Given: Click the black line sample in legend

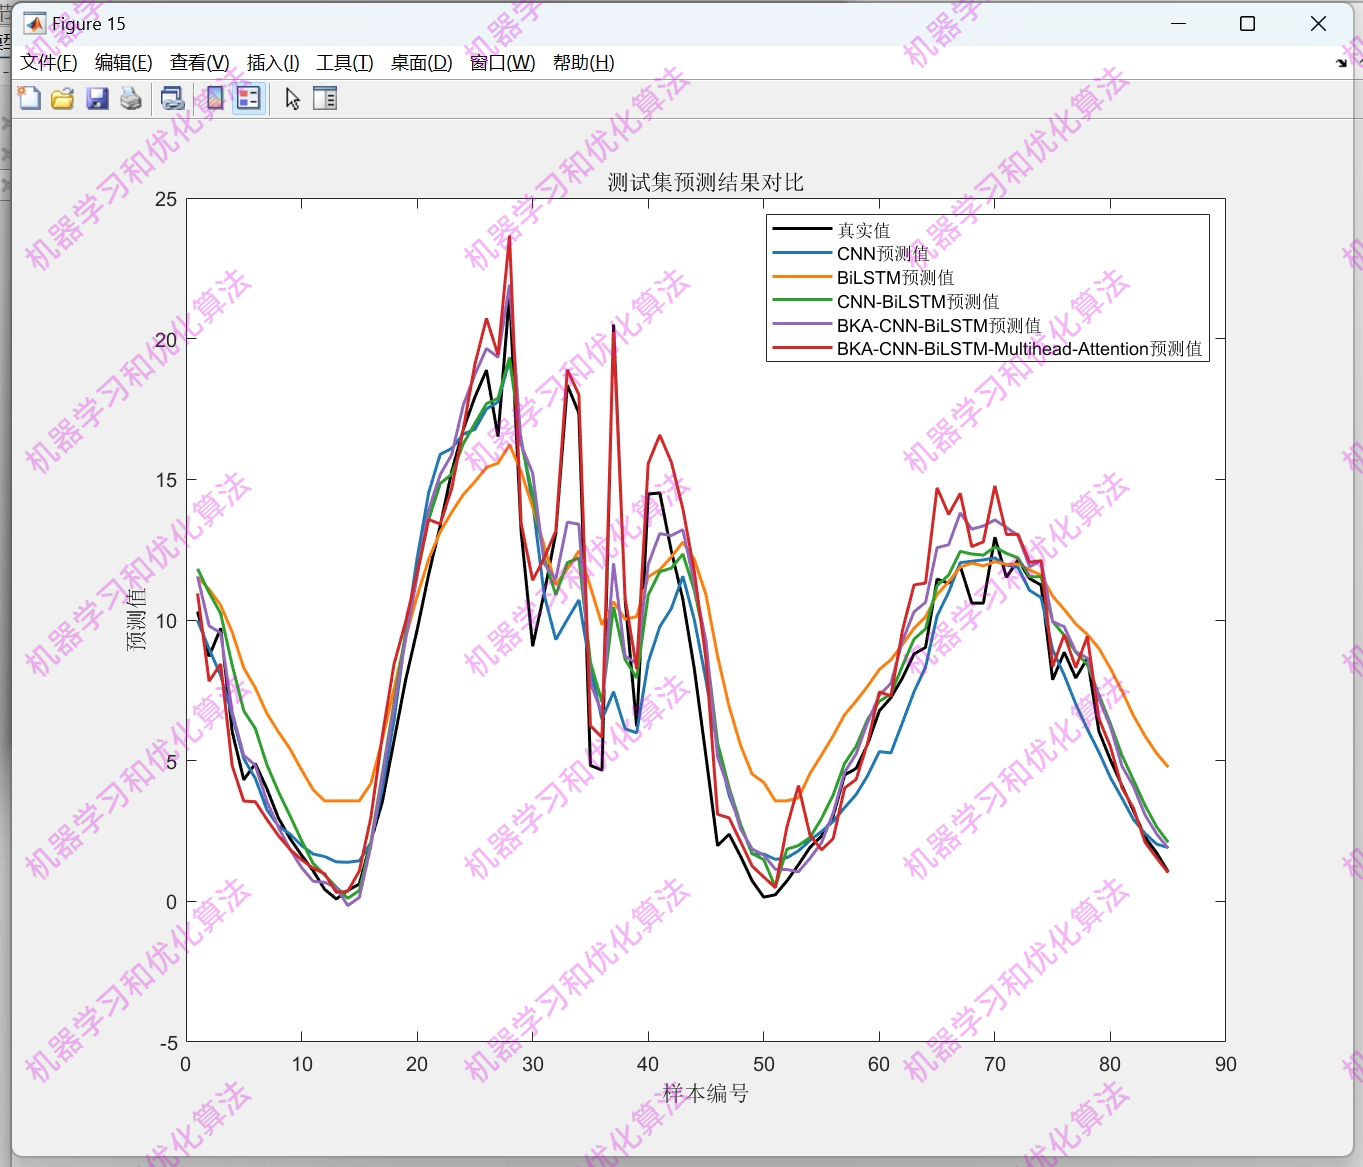Looking at the screenshot, I should pos(802,229).
